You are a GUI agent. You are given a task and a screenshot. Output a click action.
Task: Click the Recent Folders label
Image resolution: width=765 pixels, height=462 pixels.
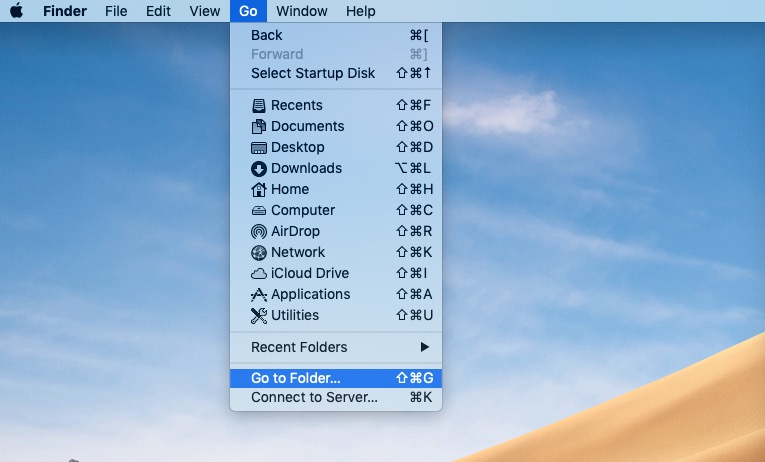click(x=299, y=347)
